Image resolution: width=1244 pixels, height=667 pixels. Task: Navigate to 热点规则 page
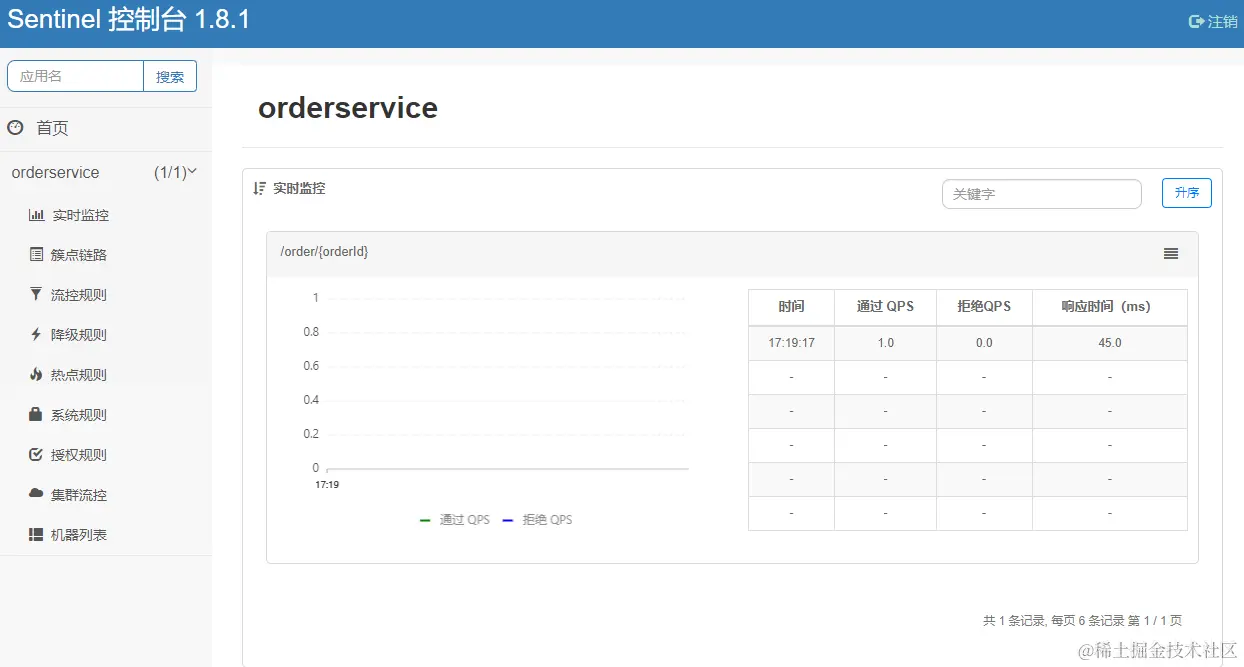(x=79, y=375)
